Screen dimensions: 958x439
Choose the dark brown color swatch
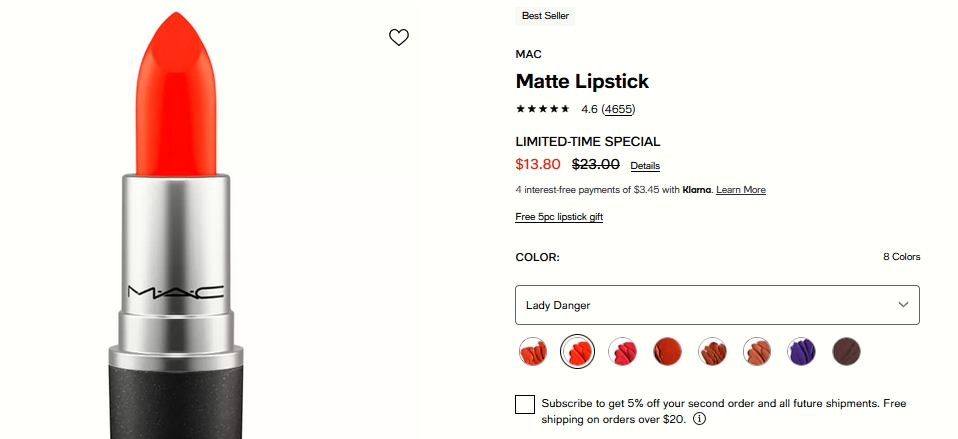point(846,351)
